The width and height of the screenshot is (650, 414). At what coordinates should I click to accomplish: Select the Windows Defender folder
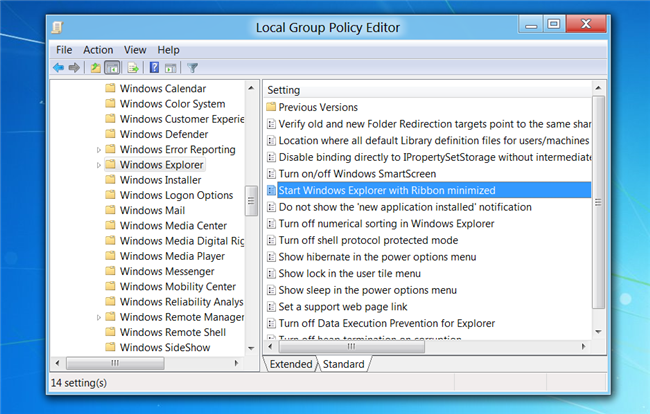164,134
